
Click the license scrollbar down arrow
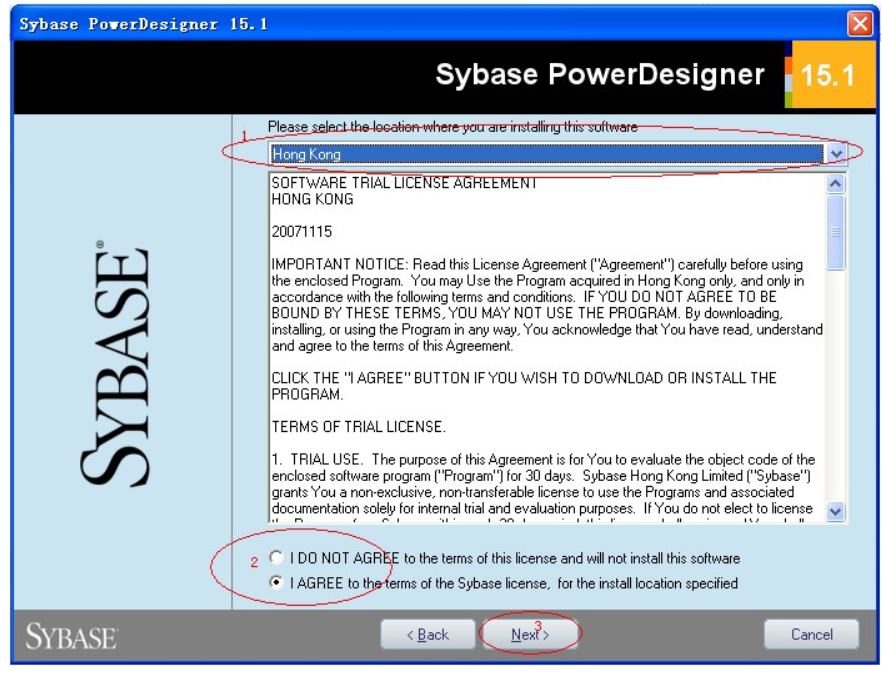tap(835, 512)
